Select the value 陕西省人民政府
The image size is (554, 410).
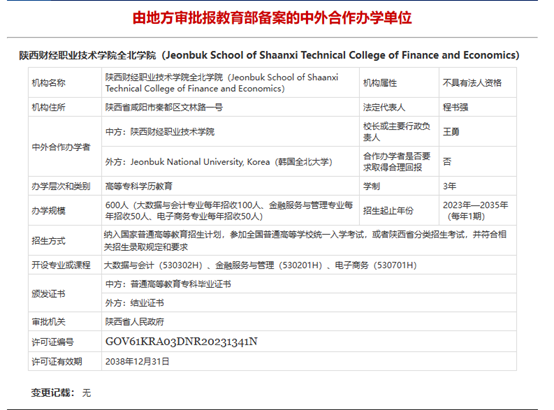[135, 322]
